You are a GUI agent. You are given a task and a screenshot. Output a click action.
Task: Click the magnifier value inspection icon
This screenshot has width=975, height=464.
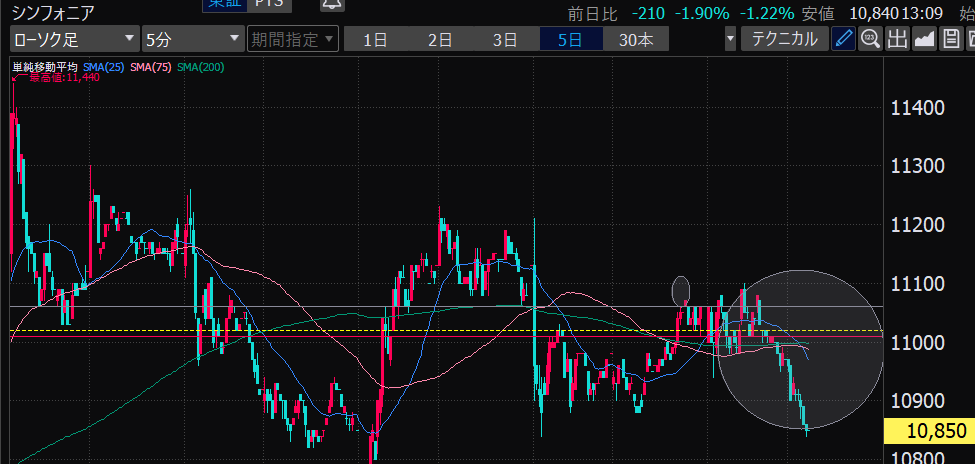pos(870,40)
